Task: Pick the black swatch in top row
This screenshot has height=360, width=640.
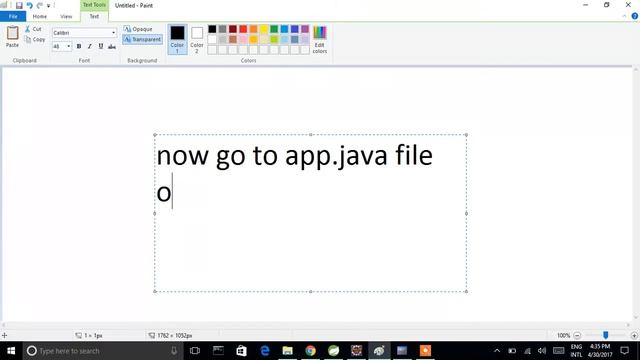Action: point(212,29)
